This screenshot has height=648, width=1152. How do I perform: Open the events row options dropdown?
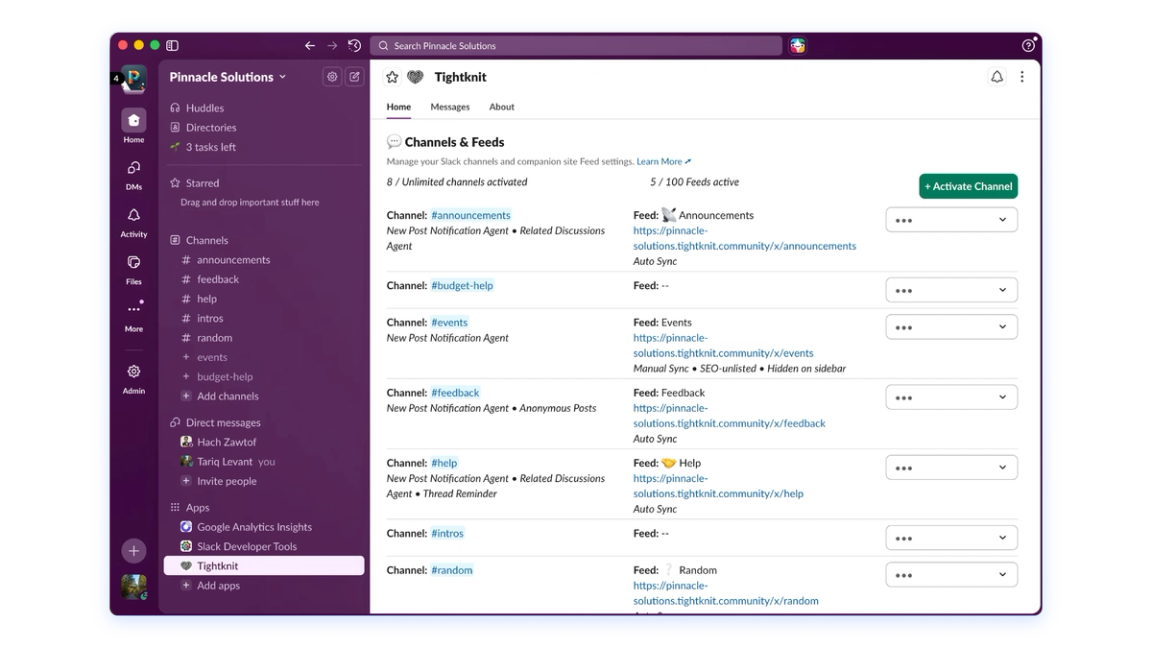pos(951,327)
